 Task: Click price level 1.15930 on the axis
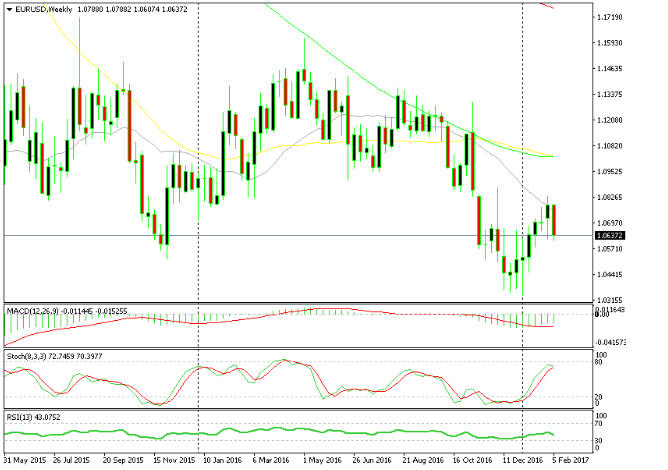pos(610,43)
